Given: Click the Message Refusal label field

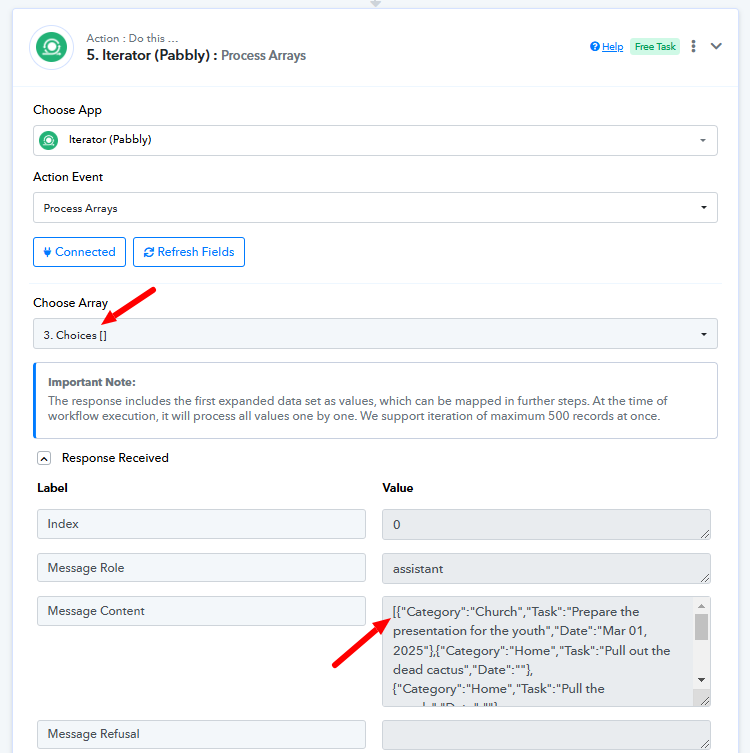Looking at the screenshot, I should [x=201, y=734].
